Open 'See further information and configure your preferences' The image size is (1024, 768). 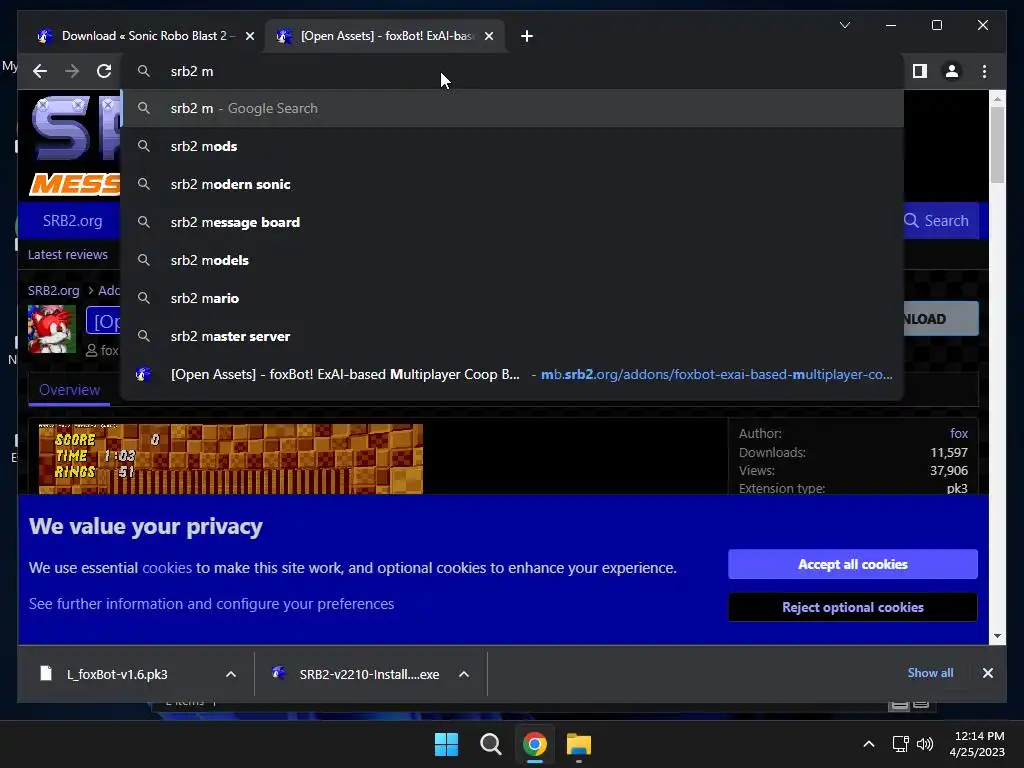pos(212,604)
